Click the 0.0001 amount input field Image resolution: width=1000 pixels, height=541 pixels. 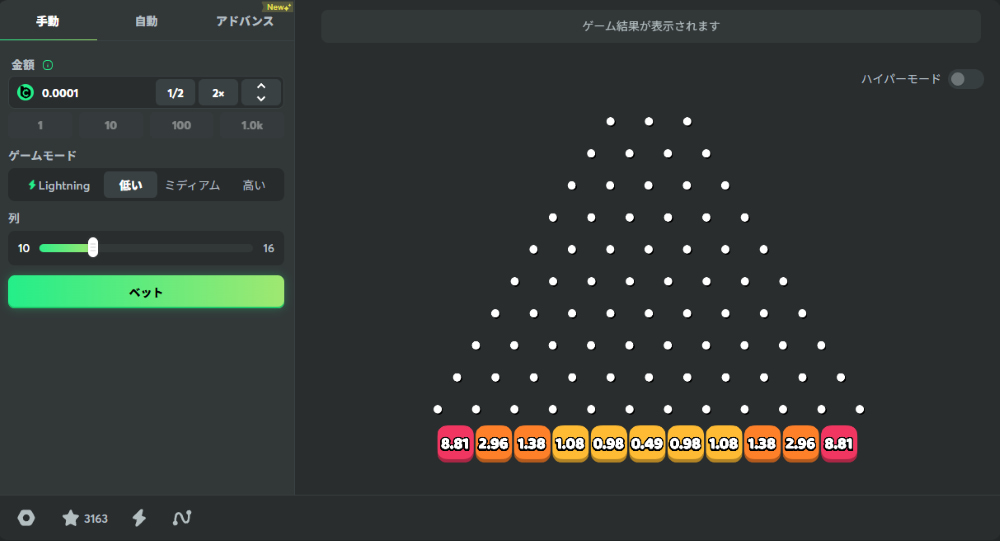(96, 93)
